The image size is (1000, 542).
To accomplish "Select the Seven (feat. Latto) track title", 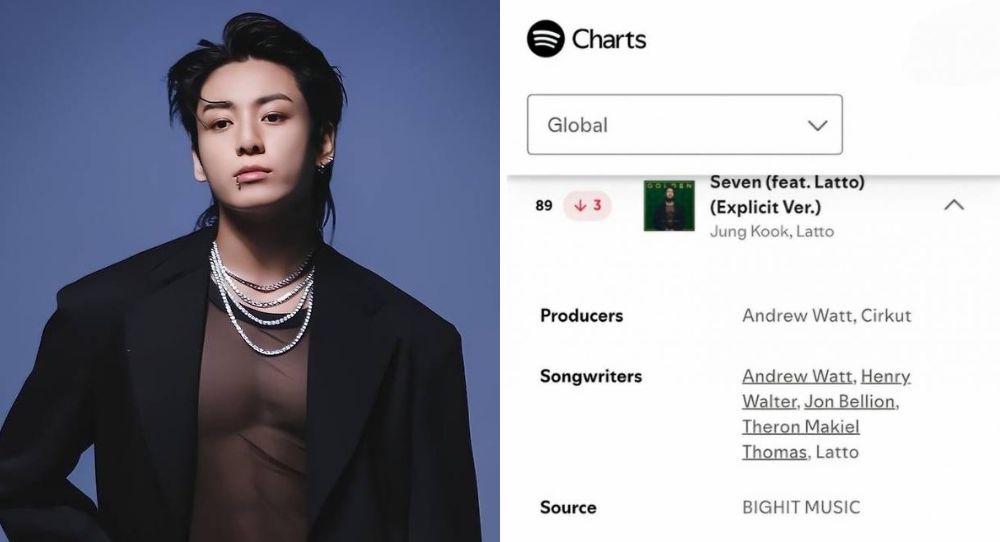I will (x=787, y=194).
